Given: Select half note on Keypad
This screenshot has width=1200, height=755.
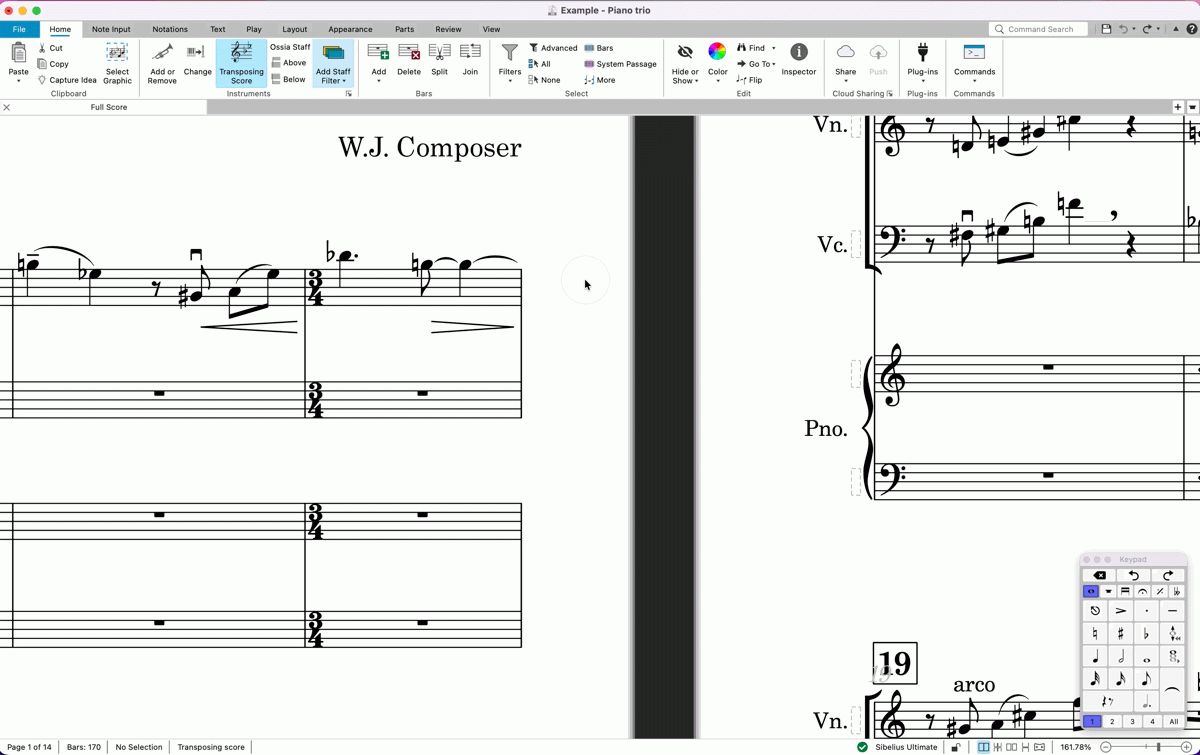Looking at the screenshot, I should click(1121, 657).
